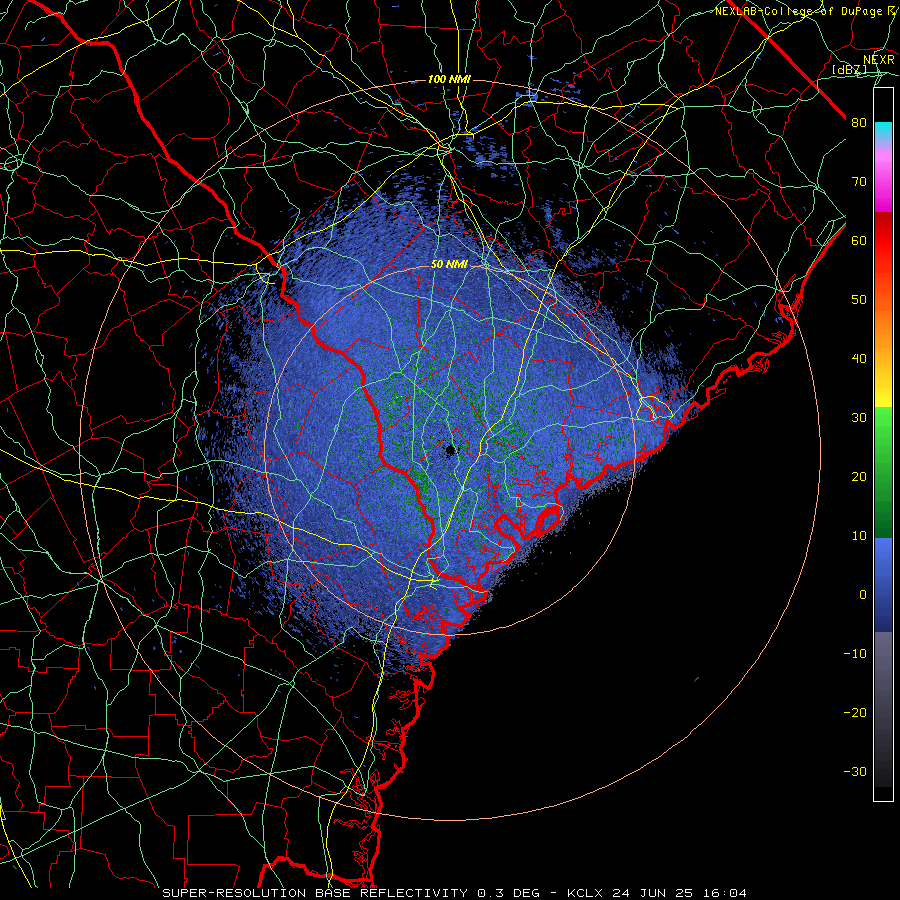Click "SUPER-RESOLUTION BASE REFLECTIVITY" in the footer caption
The image size is (900, 900).
315,893
